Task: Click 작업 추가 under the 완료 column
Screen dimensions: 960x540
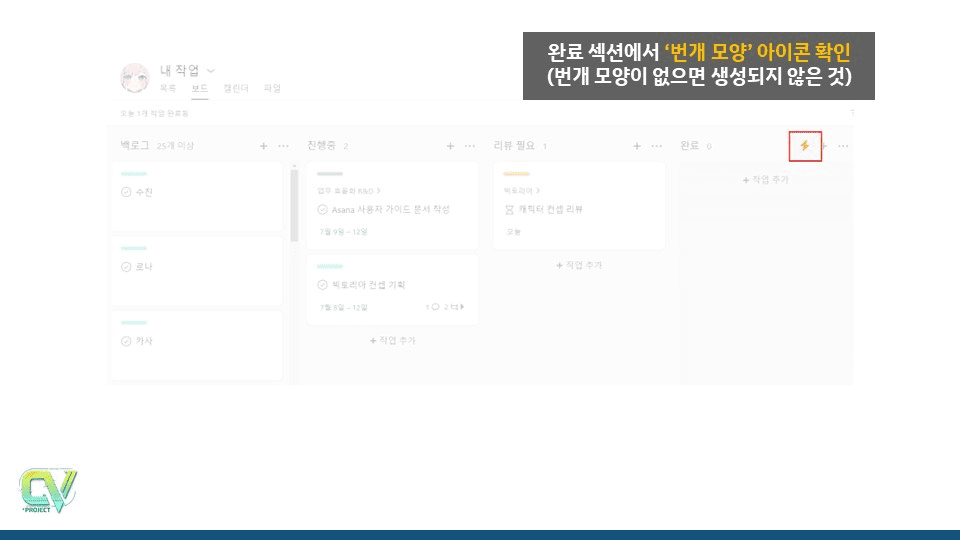Action: pyautogui.click(x=765, y=180)
